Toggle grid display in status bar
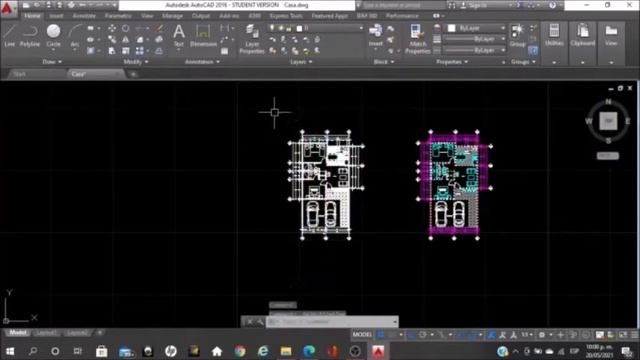This screenshot has height=360, width=640. [380, 335]
